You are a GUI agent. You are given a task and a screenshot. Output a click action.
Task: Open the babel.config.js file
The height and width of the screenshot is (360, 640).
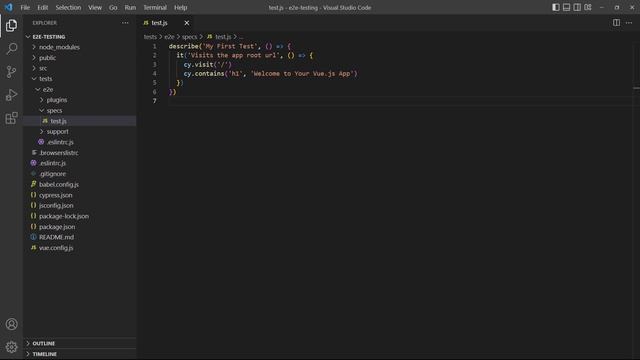tap(80, 184)
